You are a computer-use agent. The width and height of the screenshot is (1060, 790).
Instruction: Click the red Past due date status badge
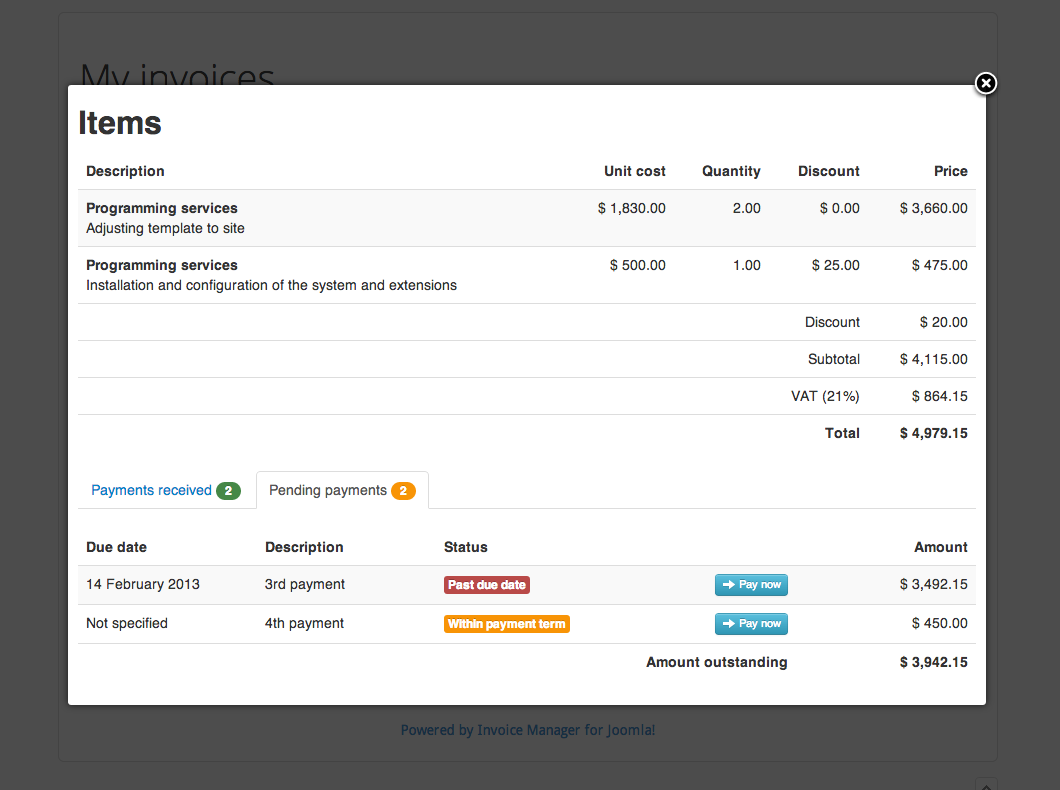[487, 584]
